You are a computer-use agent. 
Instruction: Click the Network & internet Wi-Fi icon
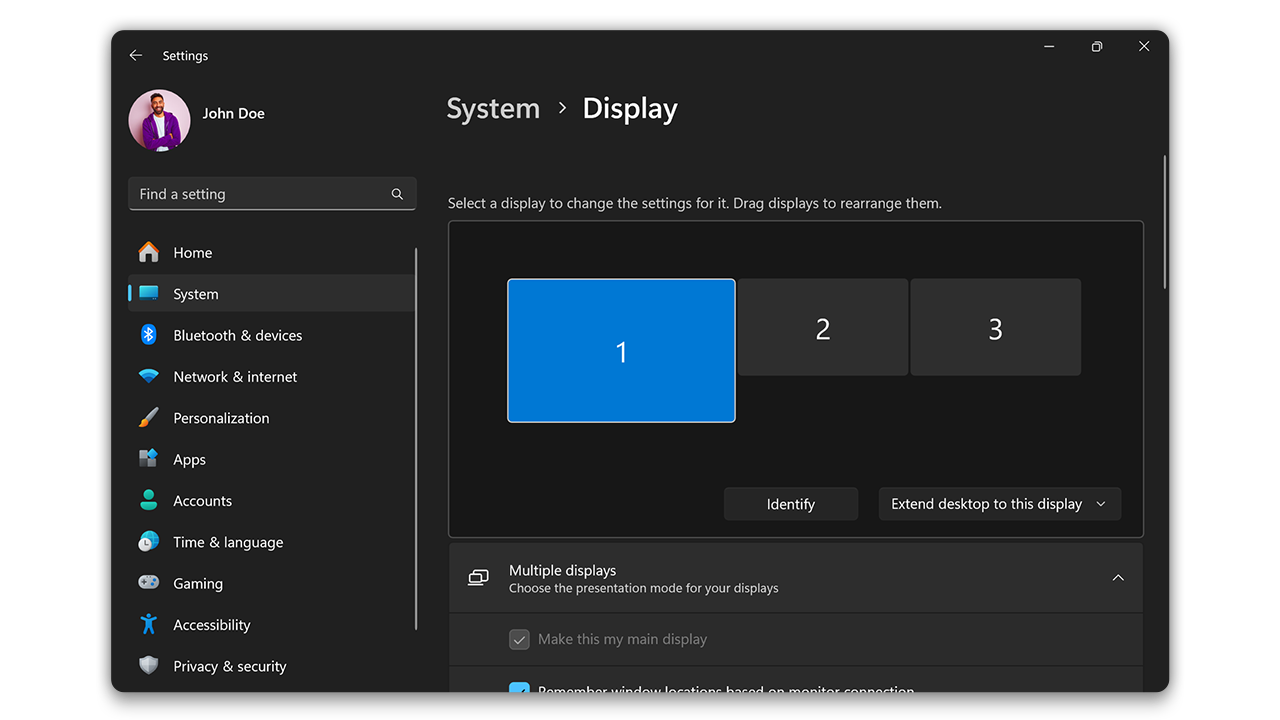(x=148, y=377)
